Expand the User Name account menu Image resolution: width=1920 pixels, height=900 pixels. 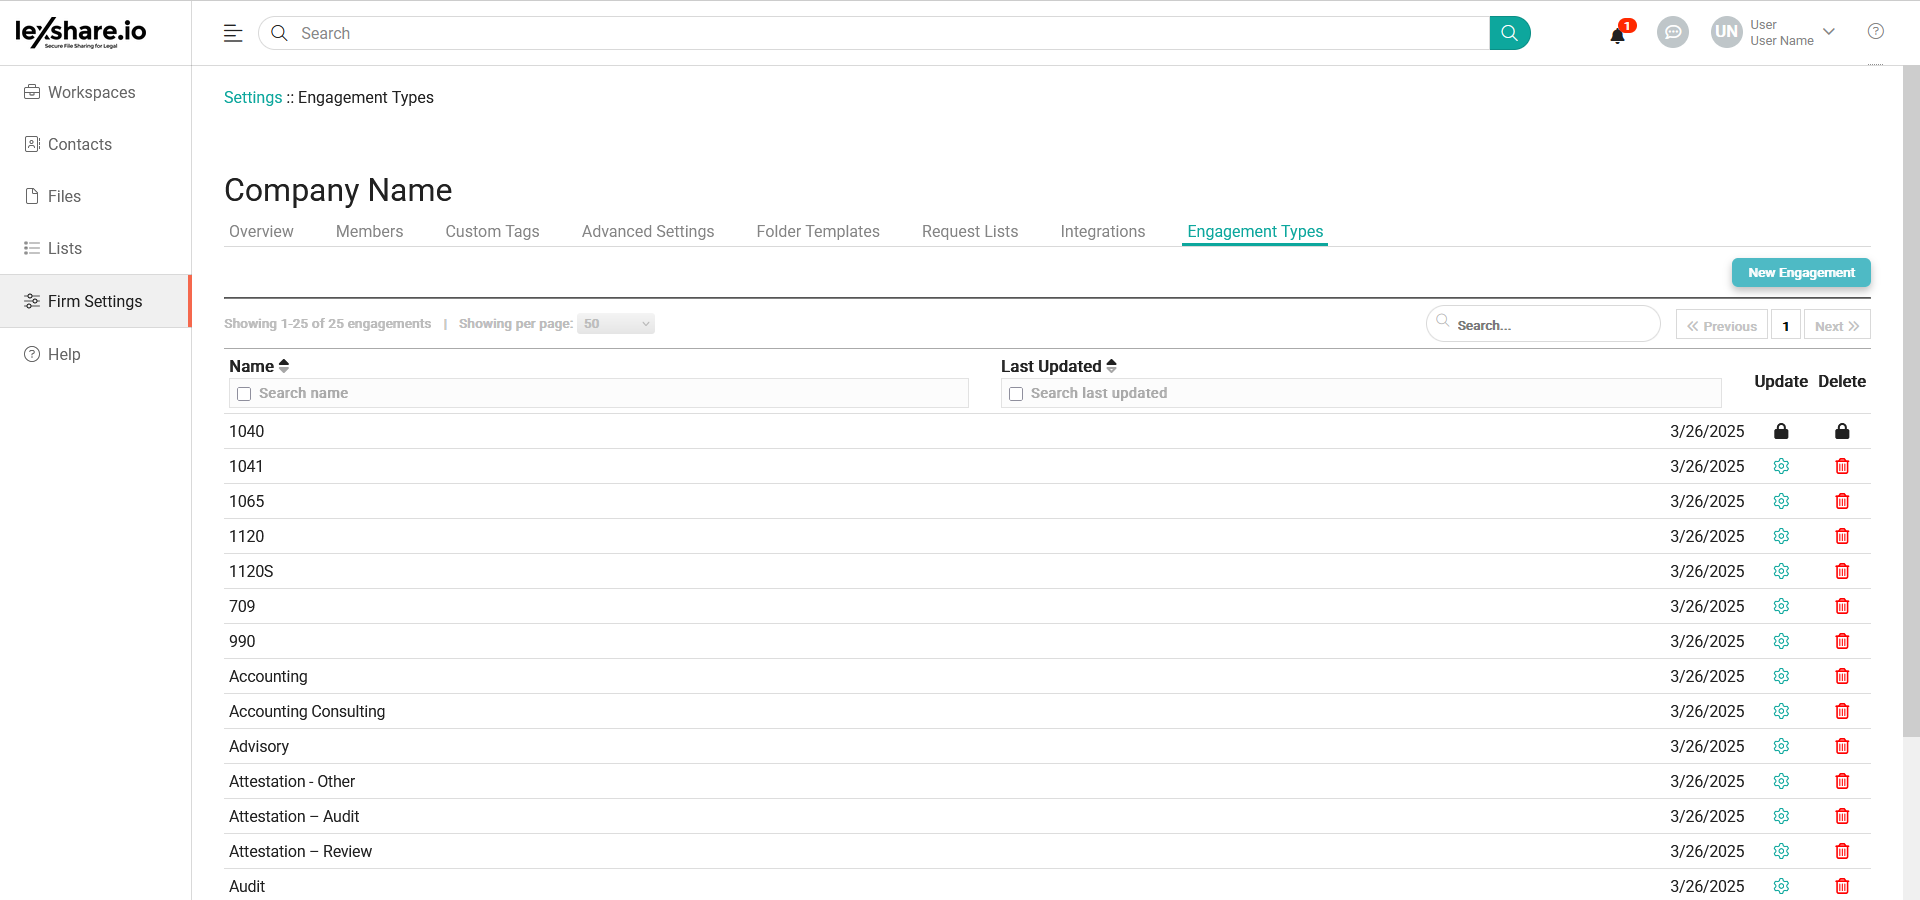(1828, 32)
